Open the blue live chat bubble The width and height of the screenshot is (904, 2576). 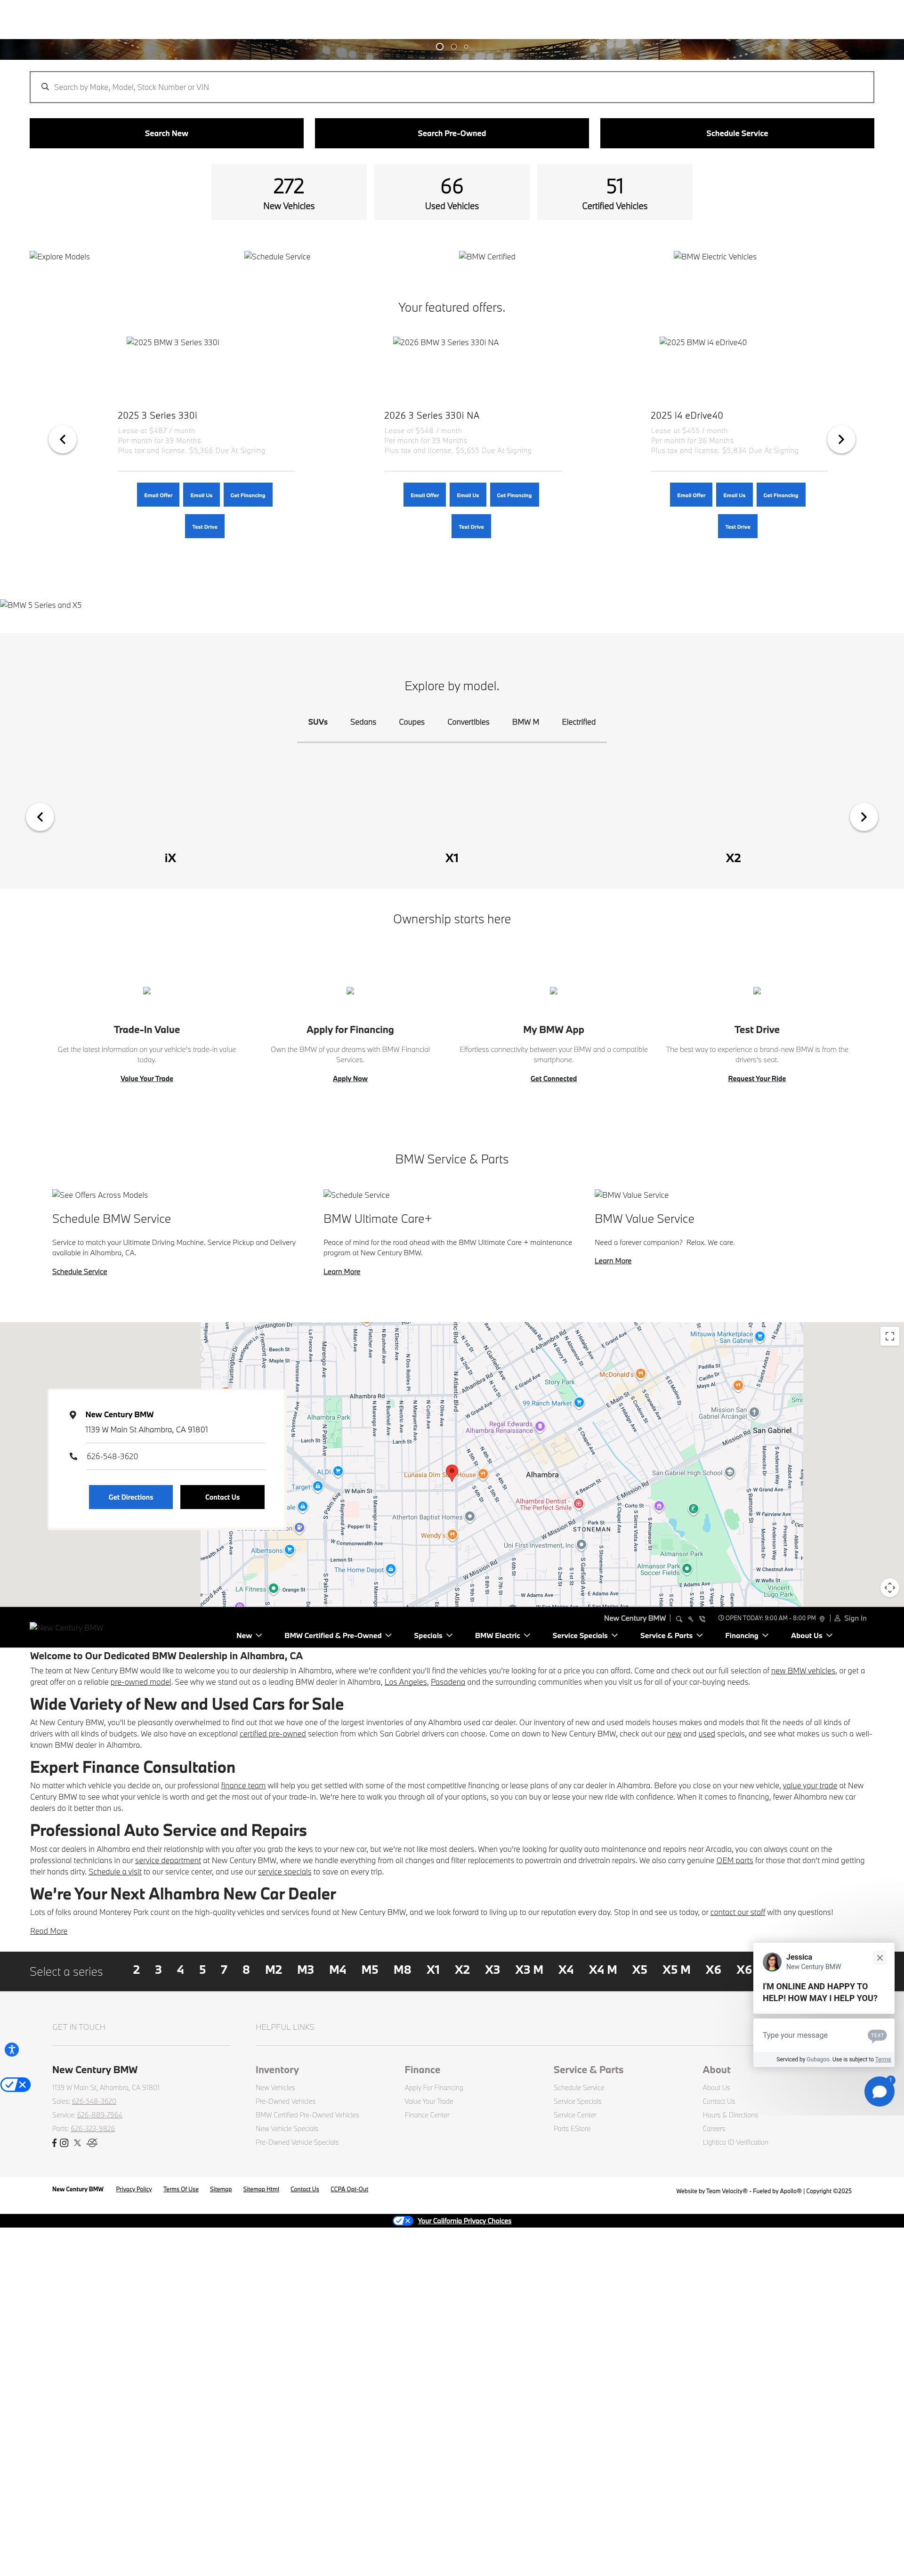(x=879, y=2091)
